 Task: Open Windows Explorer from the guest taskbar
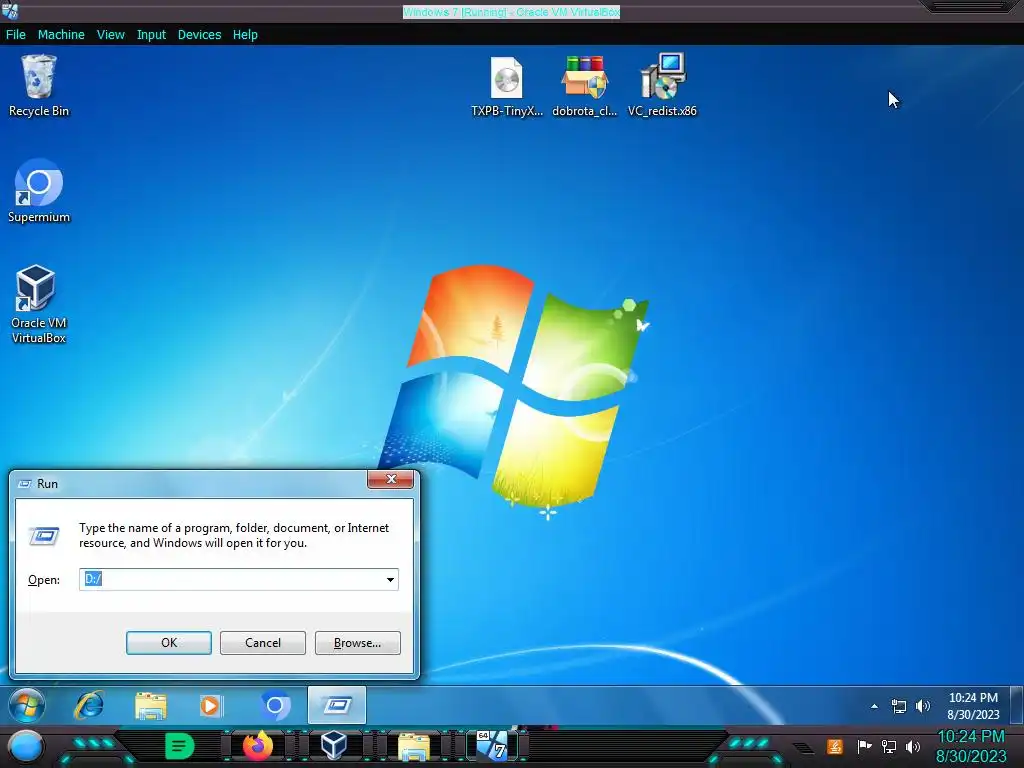[151, 705]
